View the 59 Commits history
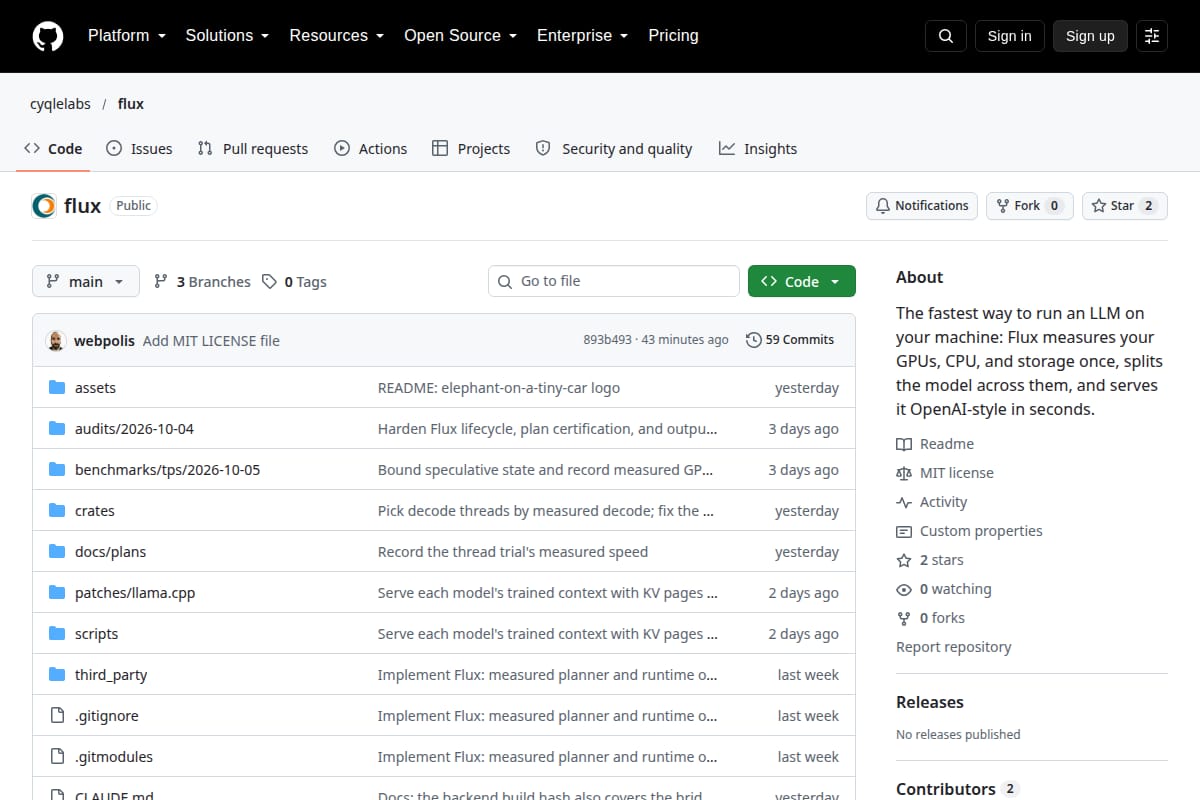The image size is (1200, 800). pos(790,340)
